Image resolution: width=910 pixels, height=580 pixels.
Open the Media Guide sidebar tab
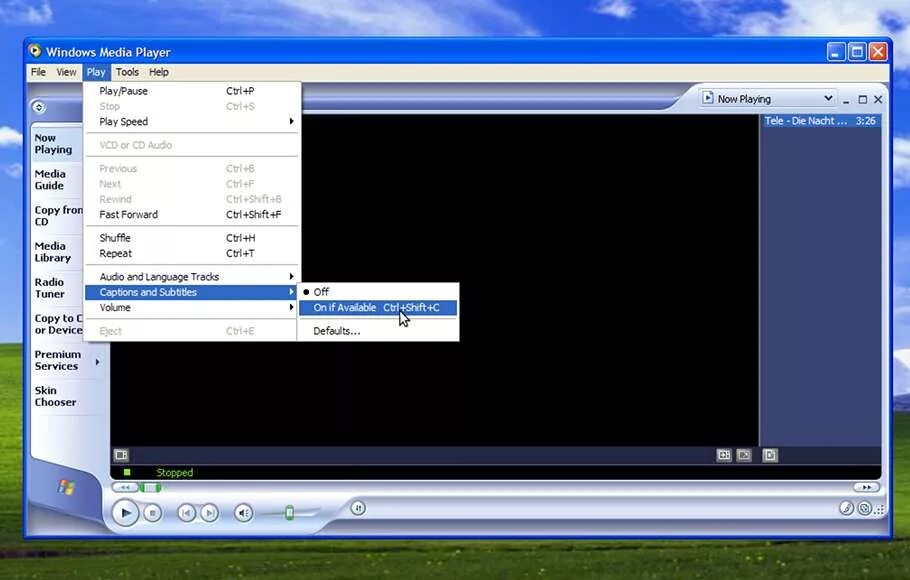coord(56,179)
